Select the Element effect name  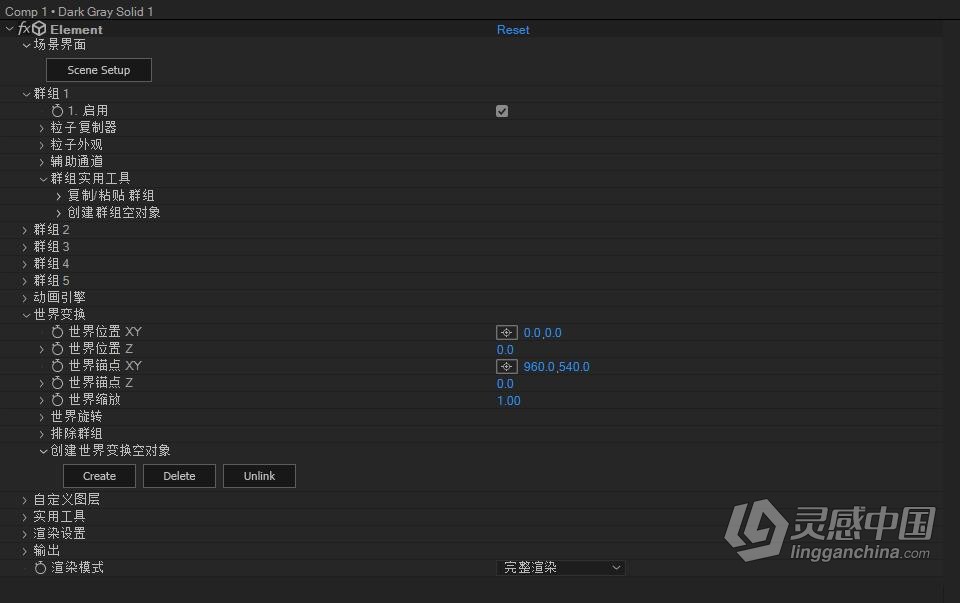tap(77, 29)
